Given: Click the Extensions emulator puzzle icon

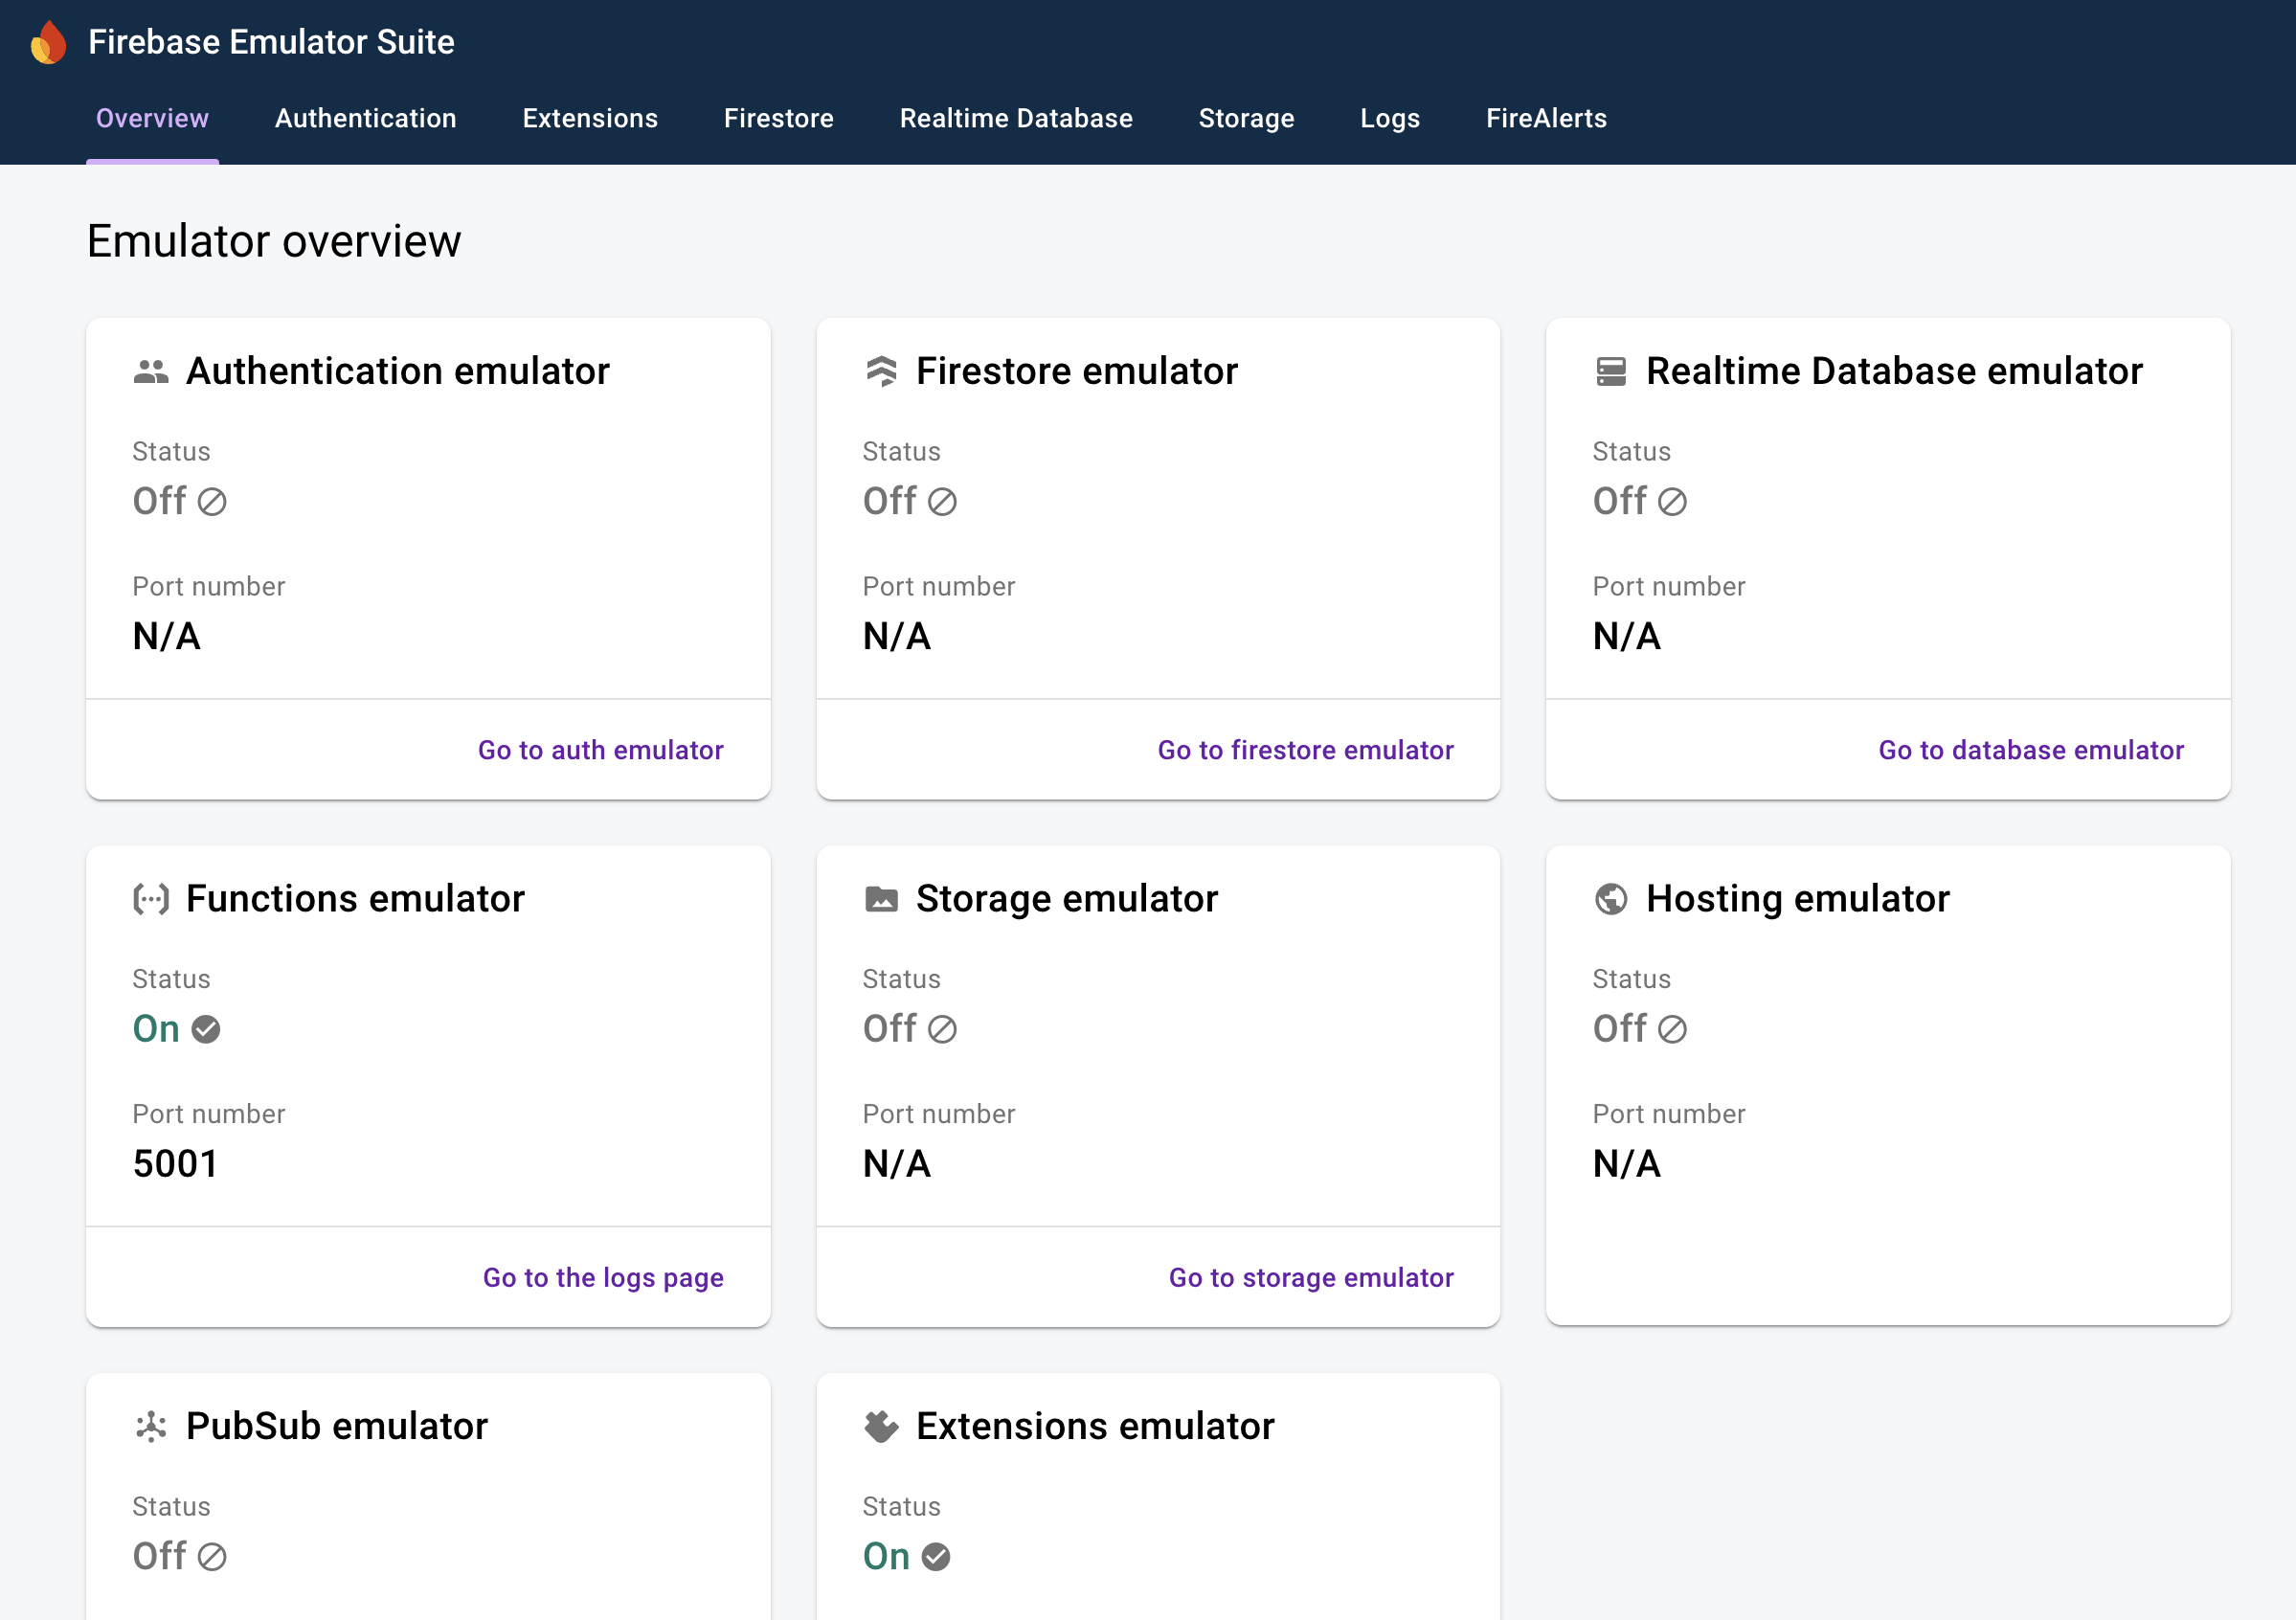Looking at the screenshot, I should pos(881,1427).
